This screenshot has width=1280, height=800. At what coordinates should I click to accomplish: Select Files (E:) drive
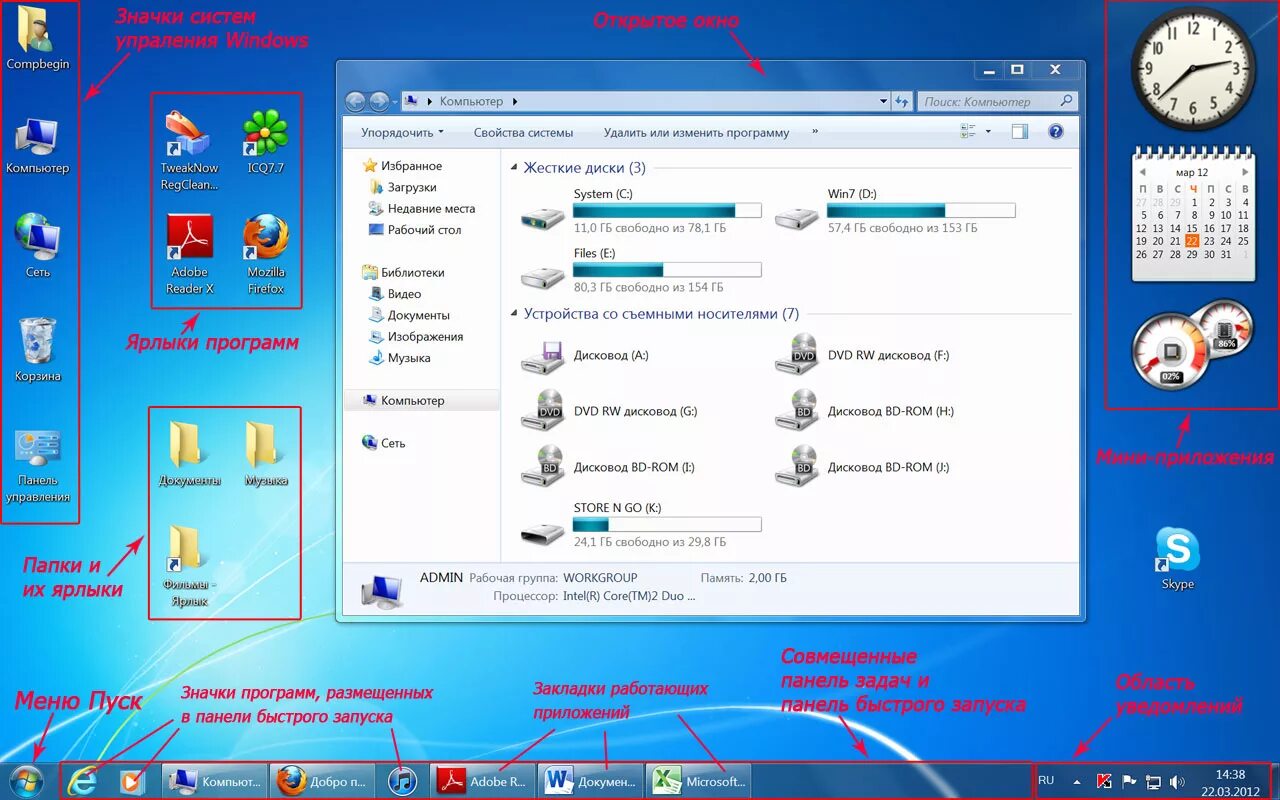tap(641, 270)
